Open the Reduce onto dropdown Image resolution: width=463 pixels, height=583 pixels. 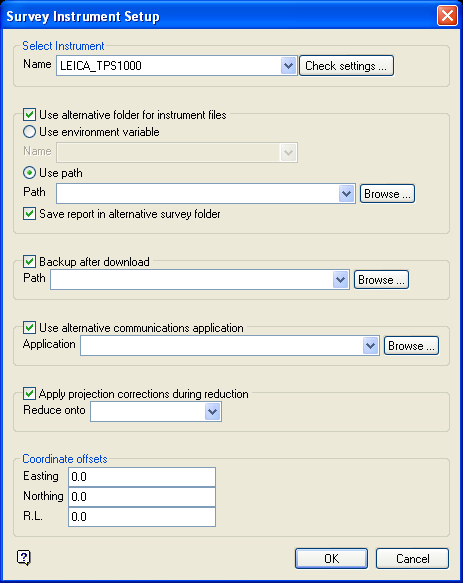point(212,411)
